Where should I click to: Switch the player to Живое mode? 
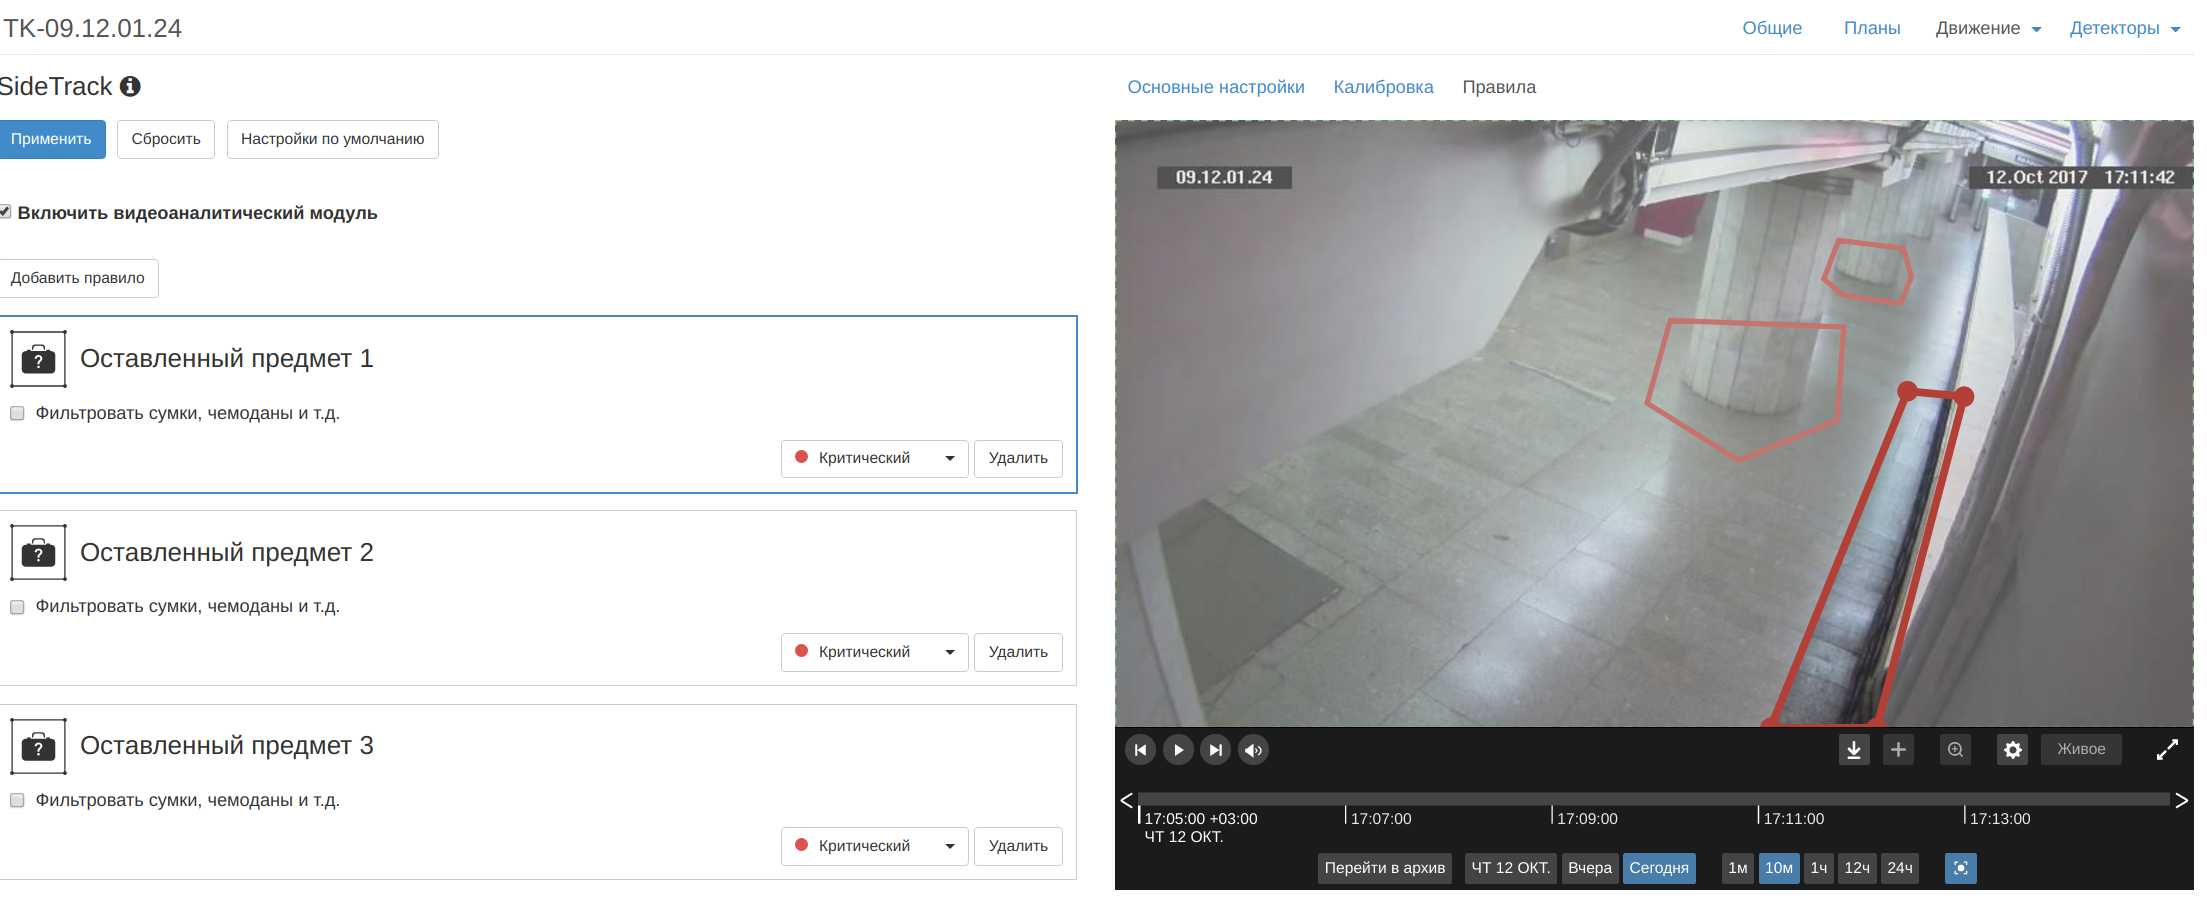coord(2081,750)
